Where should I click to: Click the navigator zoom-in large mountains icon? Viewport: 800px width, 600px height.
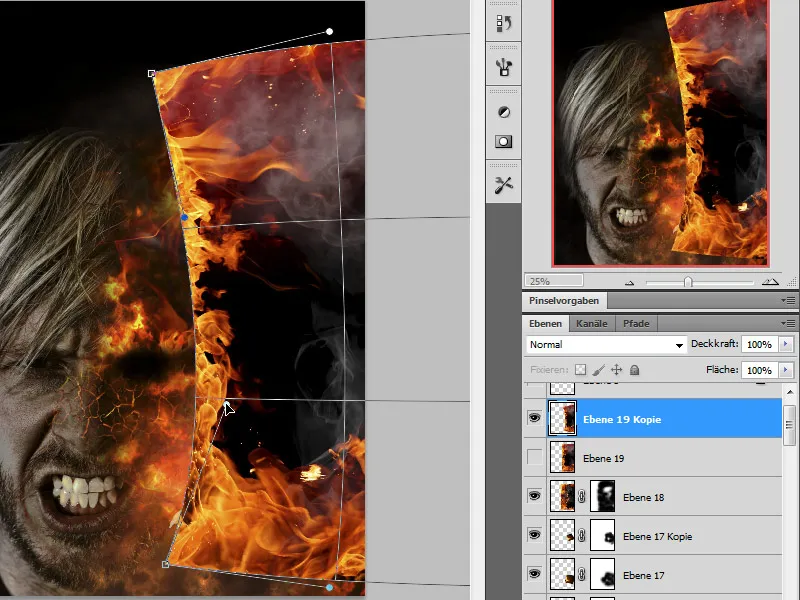(x=770, y=282)
